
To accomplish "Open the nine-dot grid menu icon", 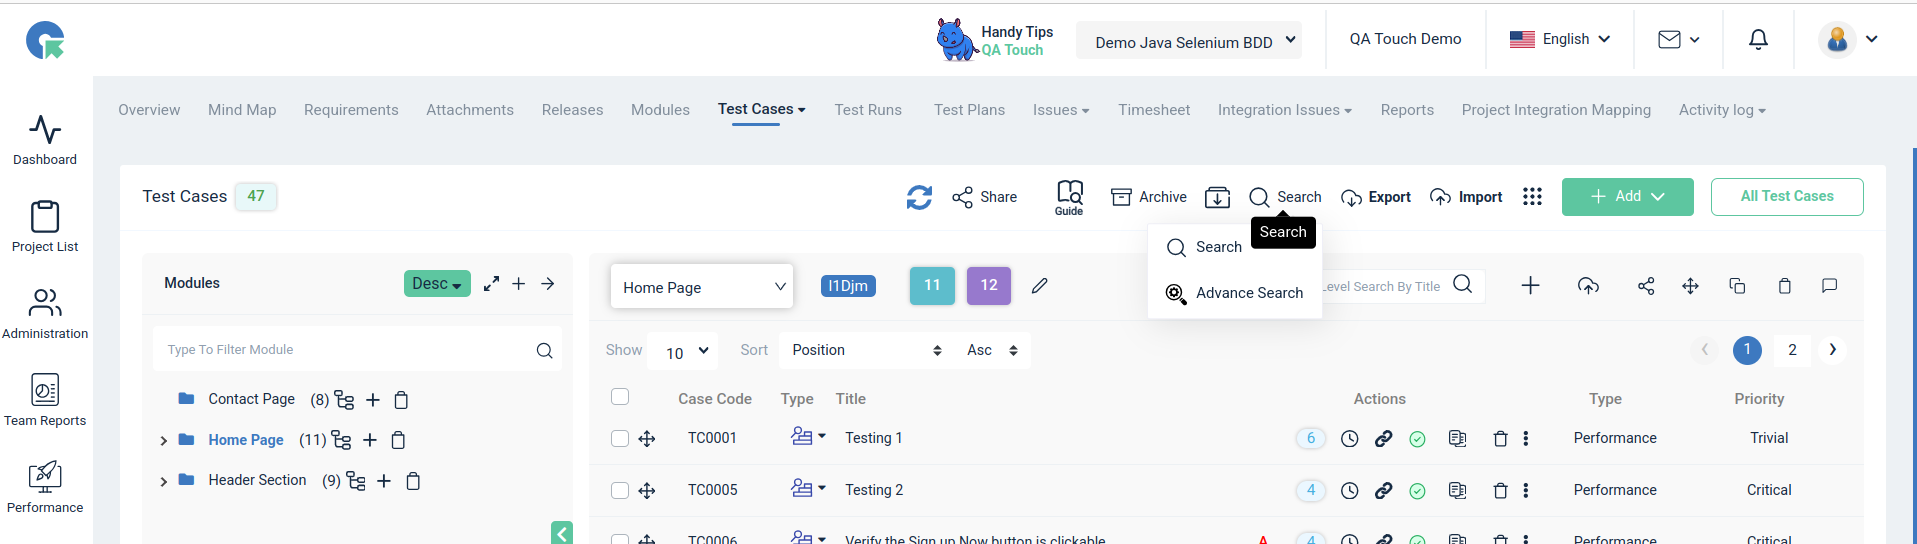I will coord(1532,197).
